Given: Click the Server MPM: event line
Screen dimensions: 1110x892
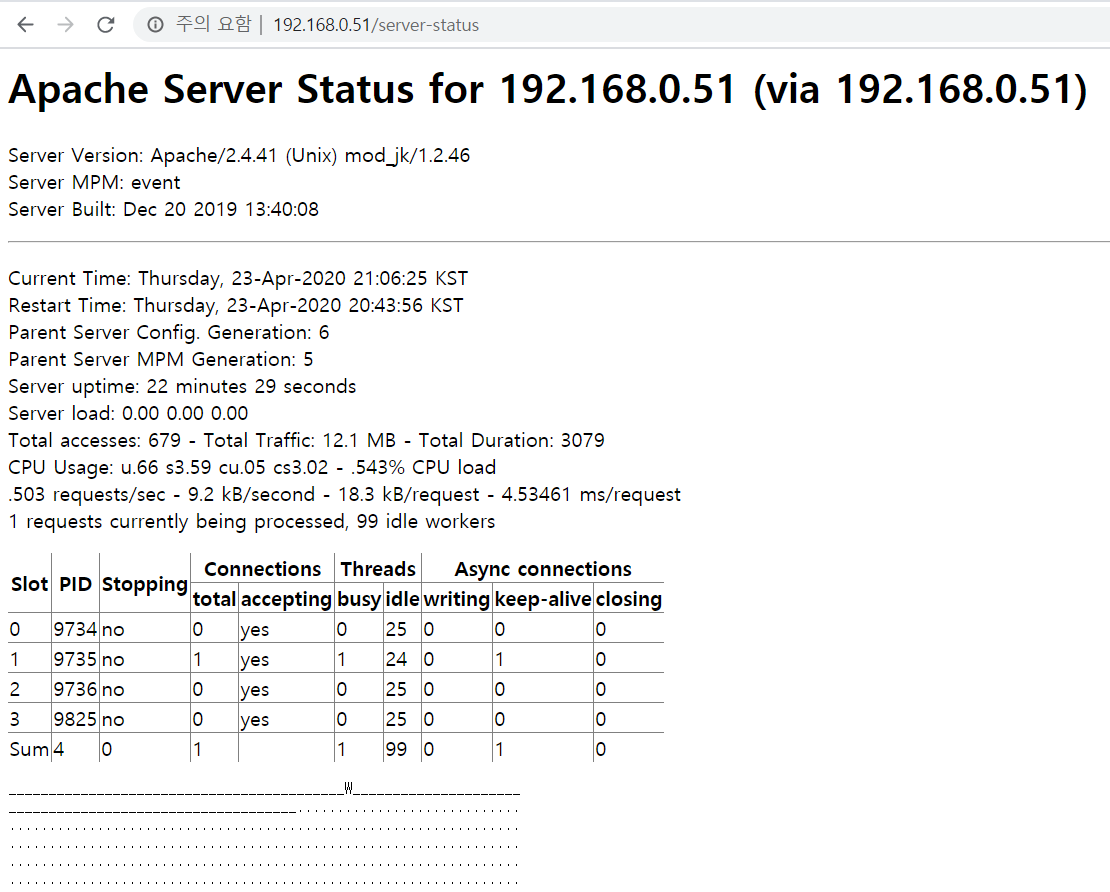Looking at the screenshot, I should 94,183.
